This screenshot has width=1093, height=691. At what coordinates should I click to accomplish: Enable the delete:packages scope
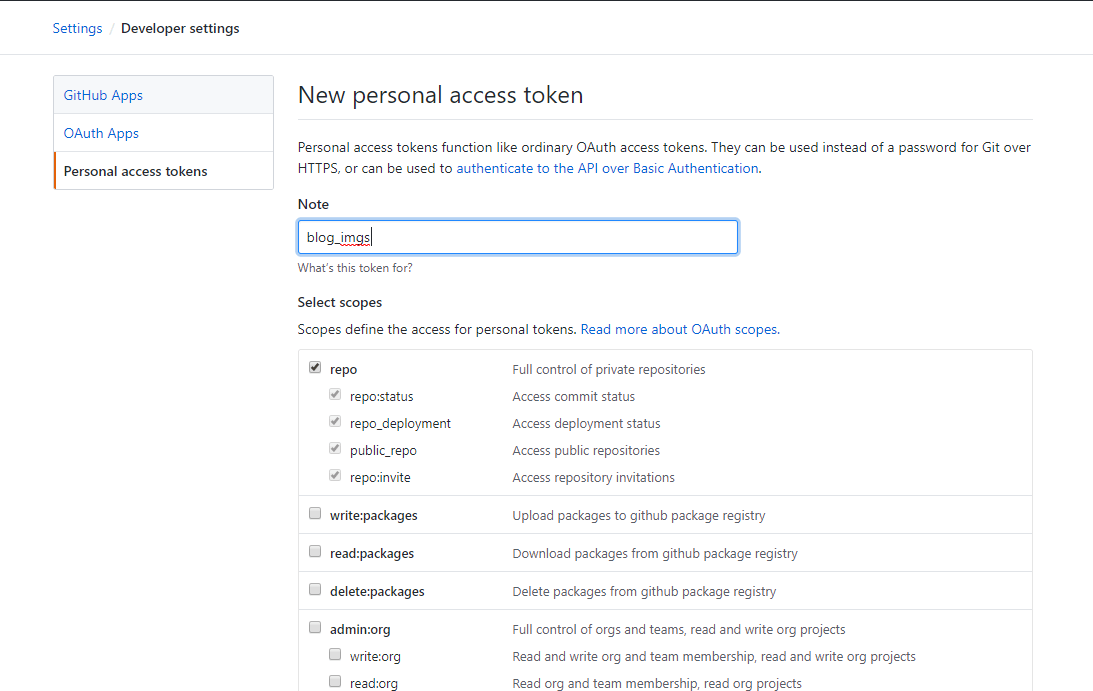click(315, 588)
